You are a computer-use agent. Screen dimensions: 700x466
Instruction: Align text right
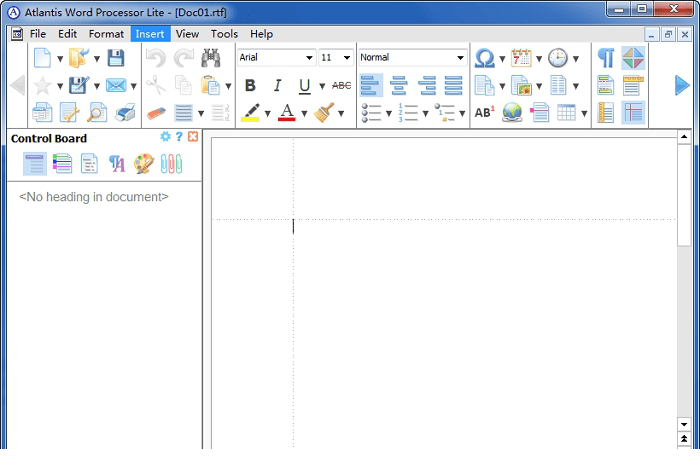tap(426, 85)
